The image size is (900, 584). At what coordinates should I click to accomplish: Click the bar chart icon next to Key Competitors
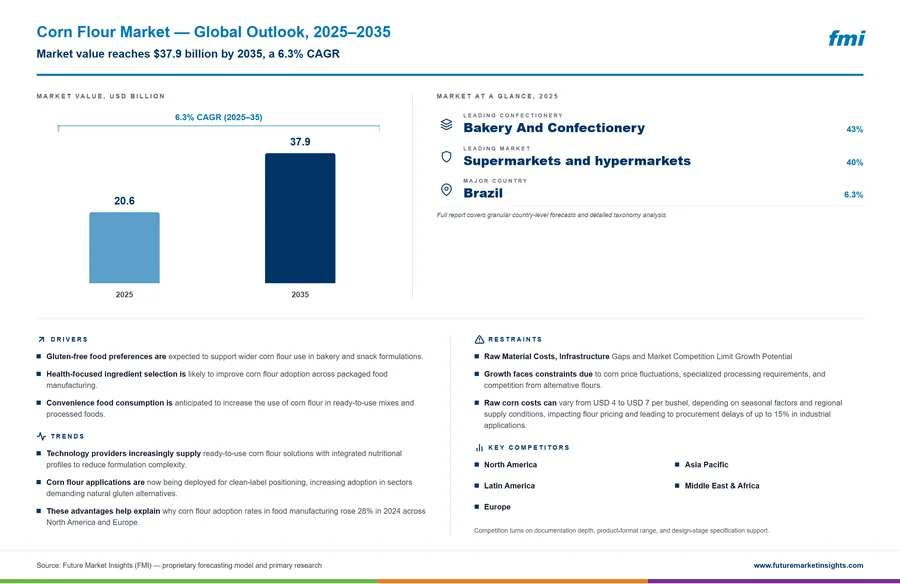(479, 447)
